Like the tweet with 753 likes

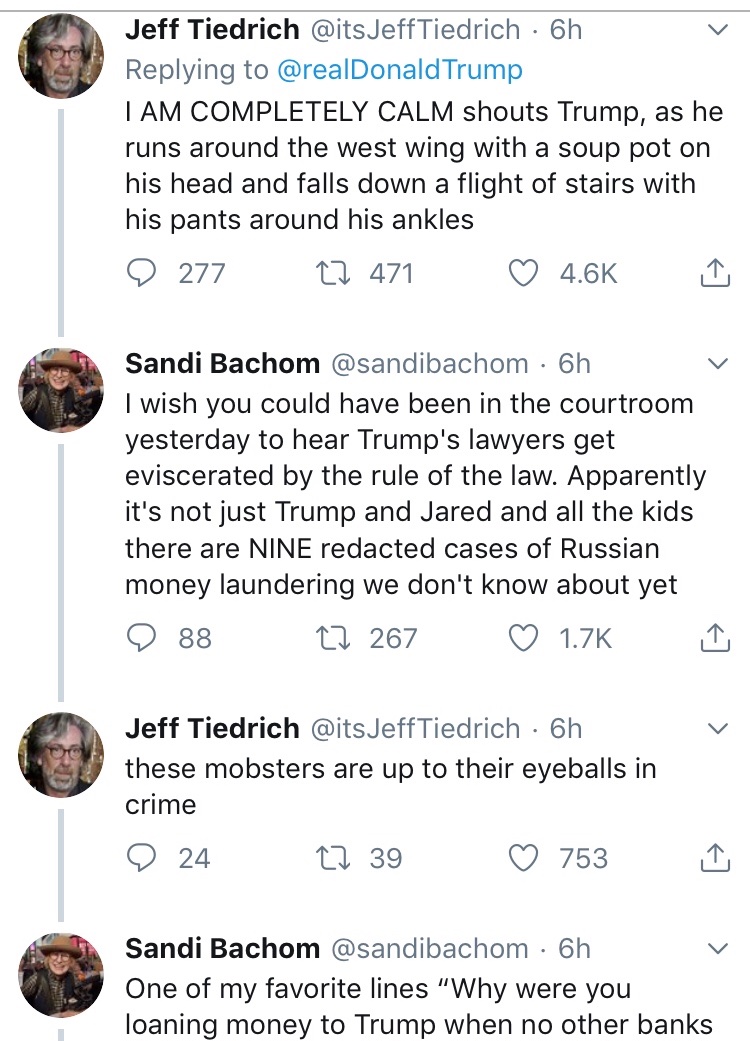pyautogui.click(x=523, y=858)
